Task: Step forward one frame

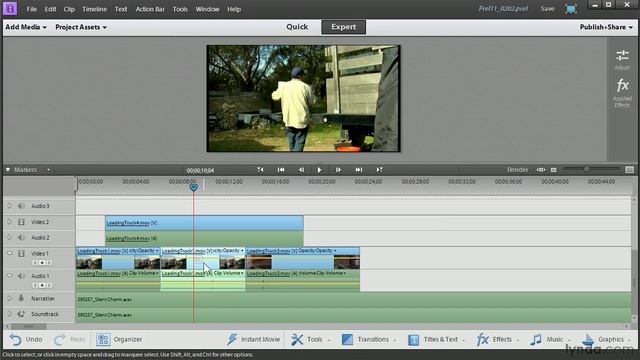Action: (338, 169)
